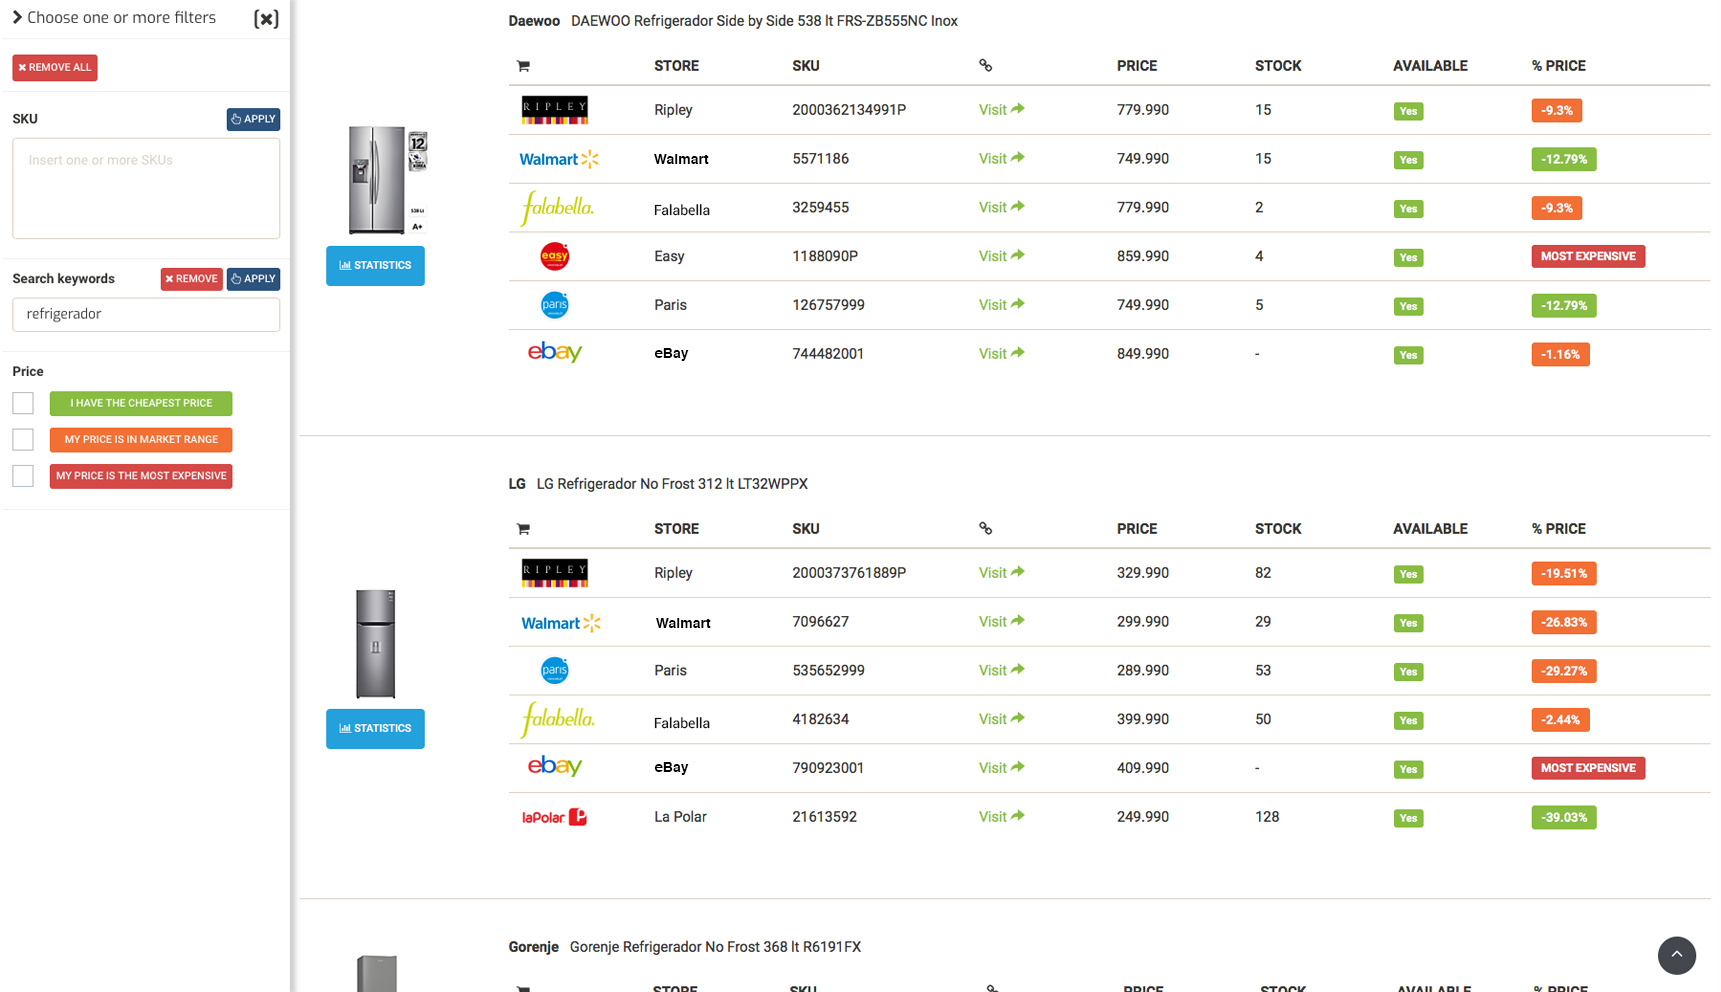Enable 'My price is in market range' checkbox

point(23,440)
